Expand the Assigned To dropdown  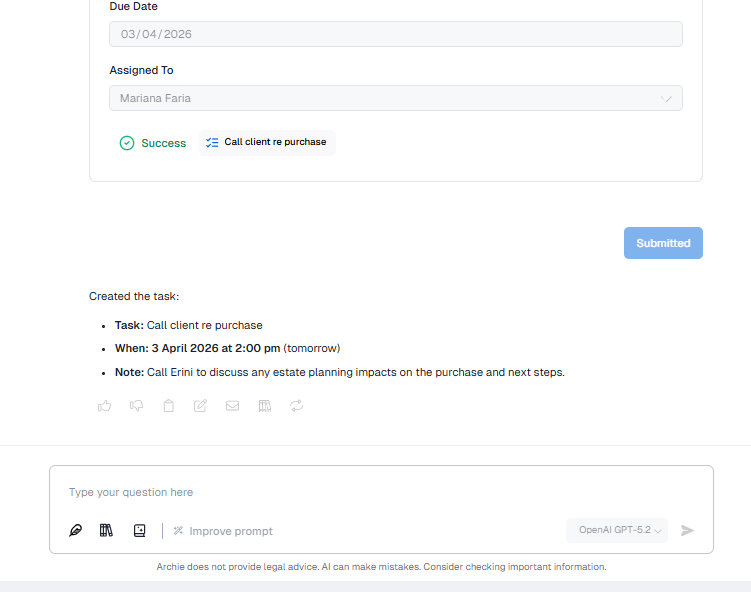(395, 98)
